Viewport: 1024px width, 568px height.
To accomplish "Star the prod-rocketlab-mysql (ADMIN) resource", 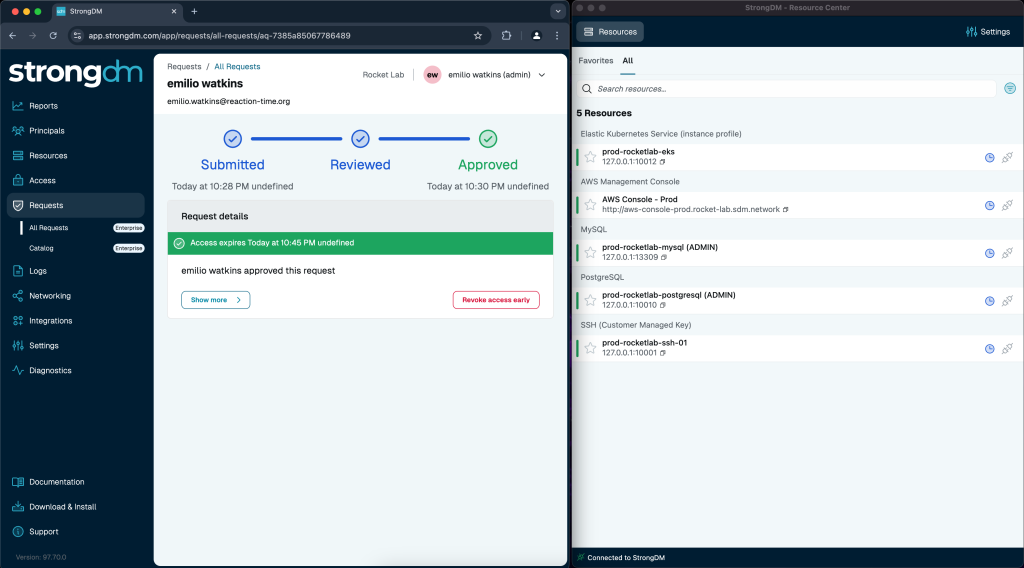I will coord(590,253).
